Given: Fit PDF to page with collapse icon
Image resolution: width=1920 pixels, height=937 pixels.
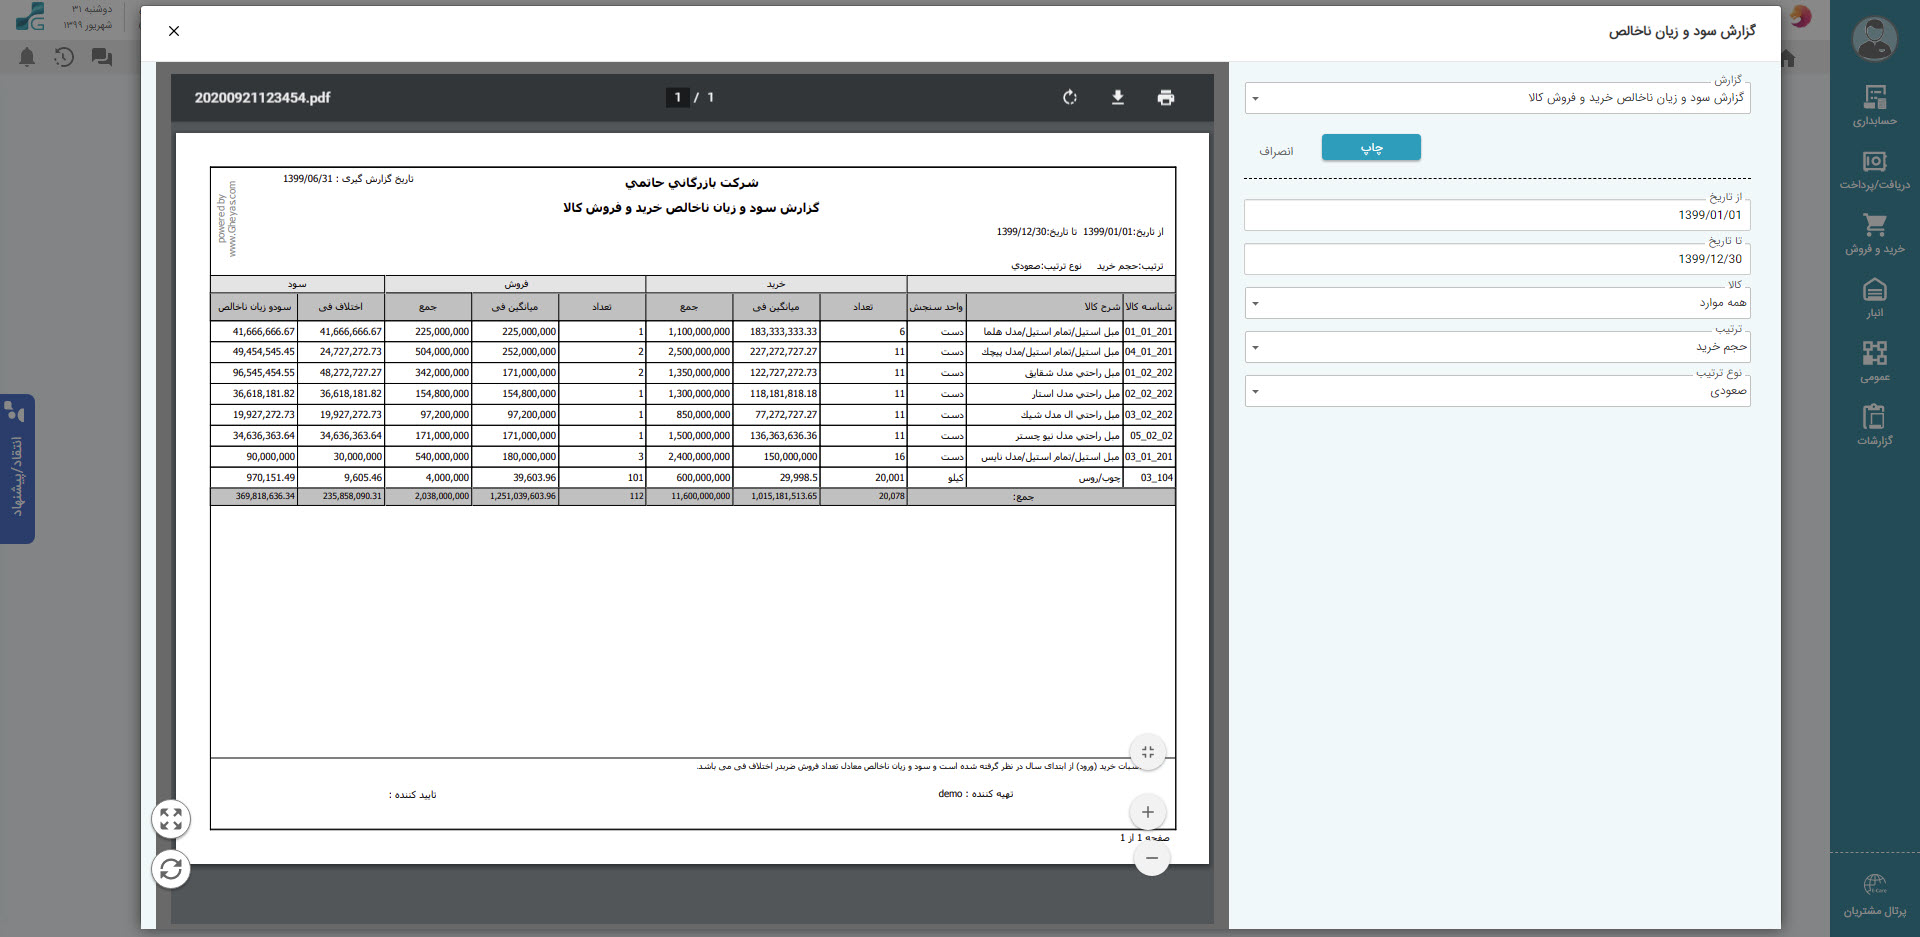Looking at the screenshot, I should [x=1148, y=752].
